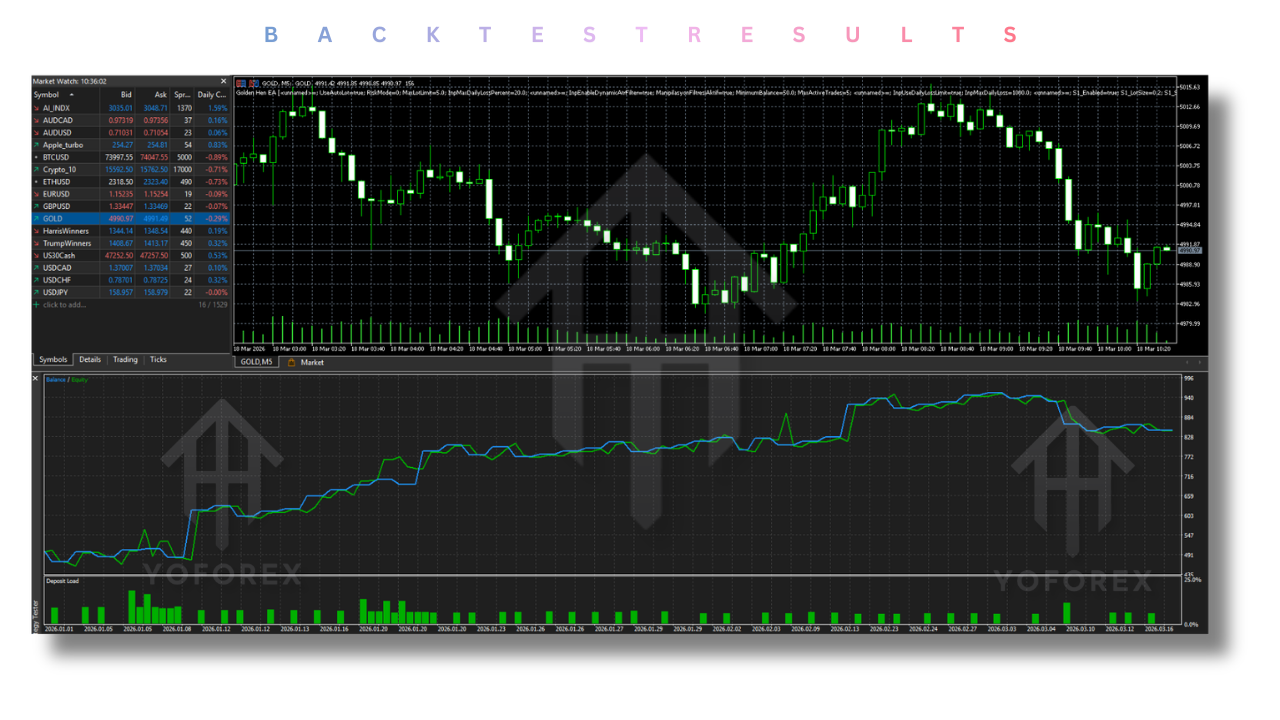
Task: Click the current price label on chart scale
Action: [1190, 251]
